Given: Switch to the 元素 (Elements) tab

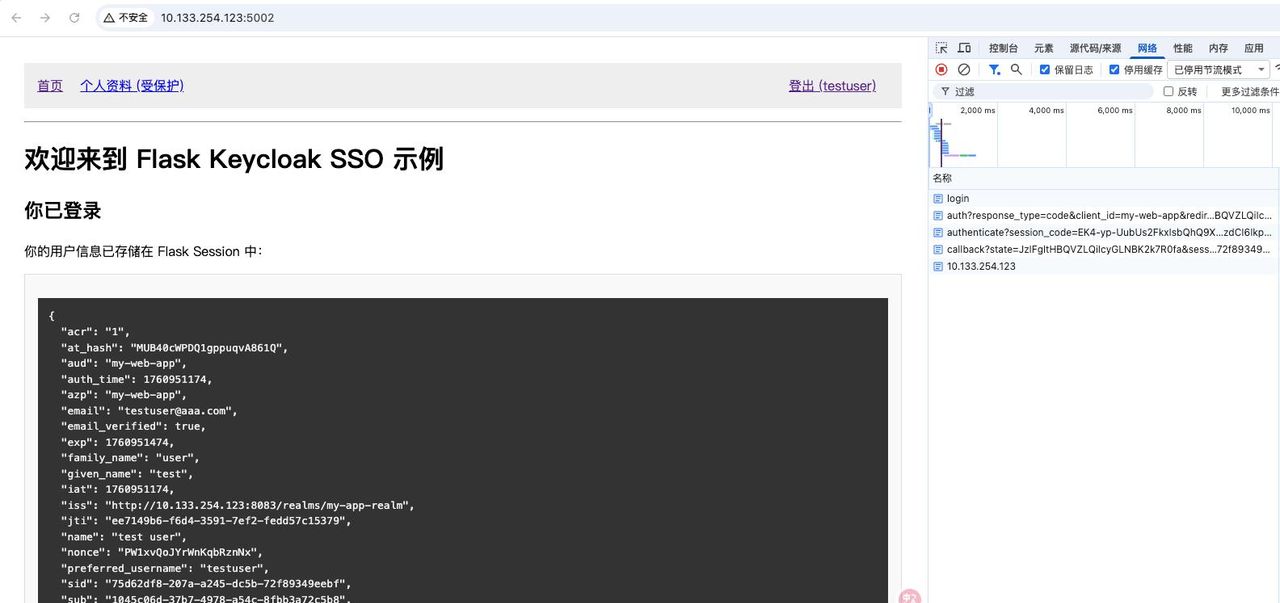Looking at the screenshot, I should pos(1043,47).
